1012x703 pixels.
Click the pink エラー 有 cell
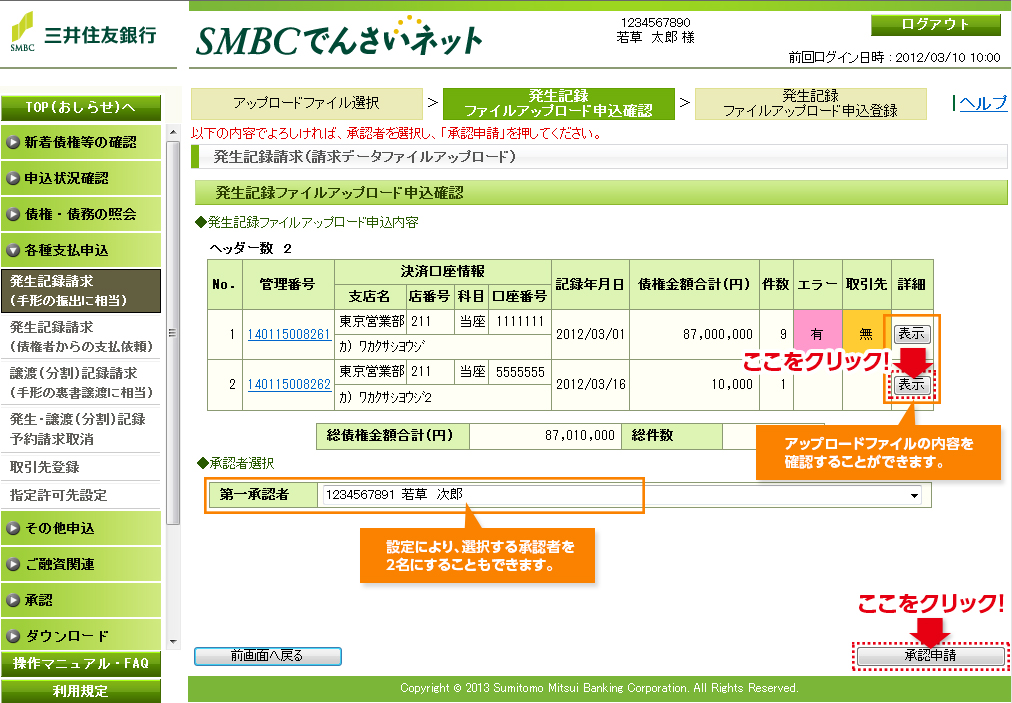[817, 334]
